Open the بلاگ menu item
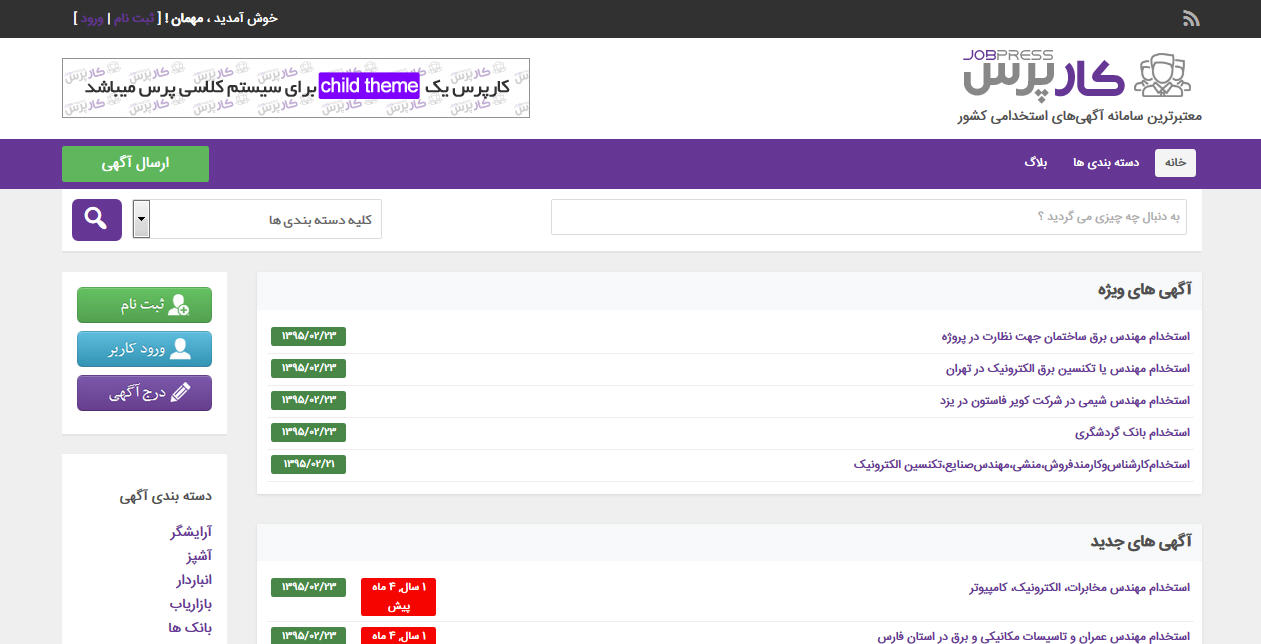Image resolution: width=1261 pixels, height=644 pixels. pos(1035,163)
